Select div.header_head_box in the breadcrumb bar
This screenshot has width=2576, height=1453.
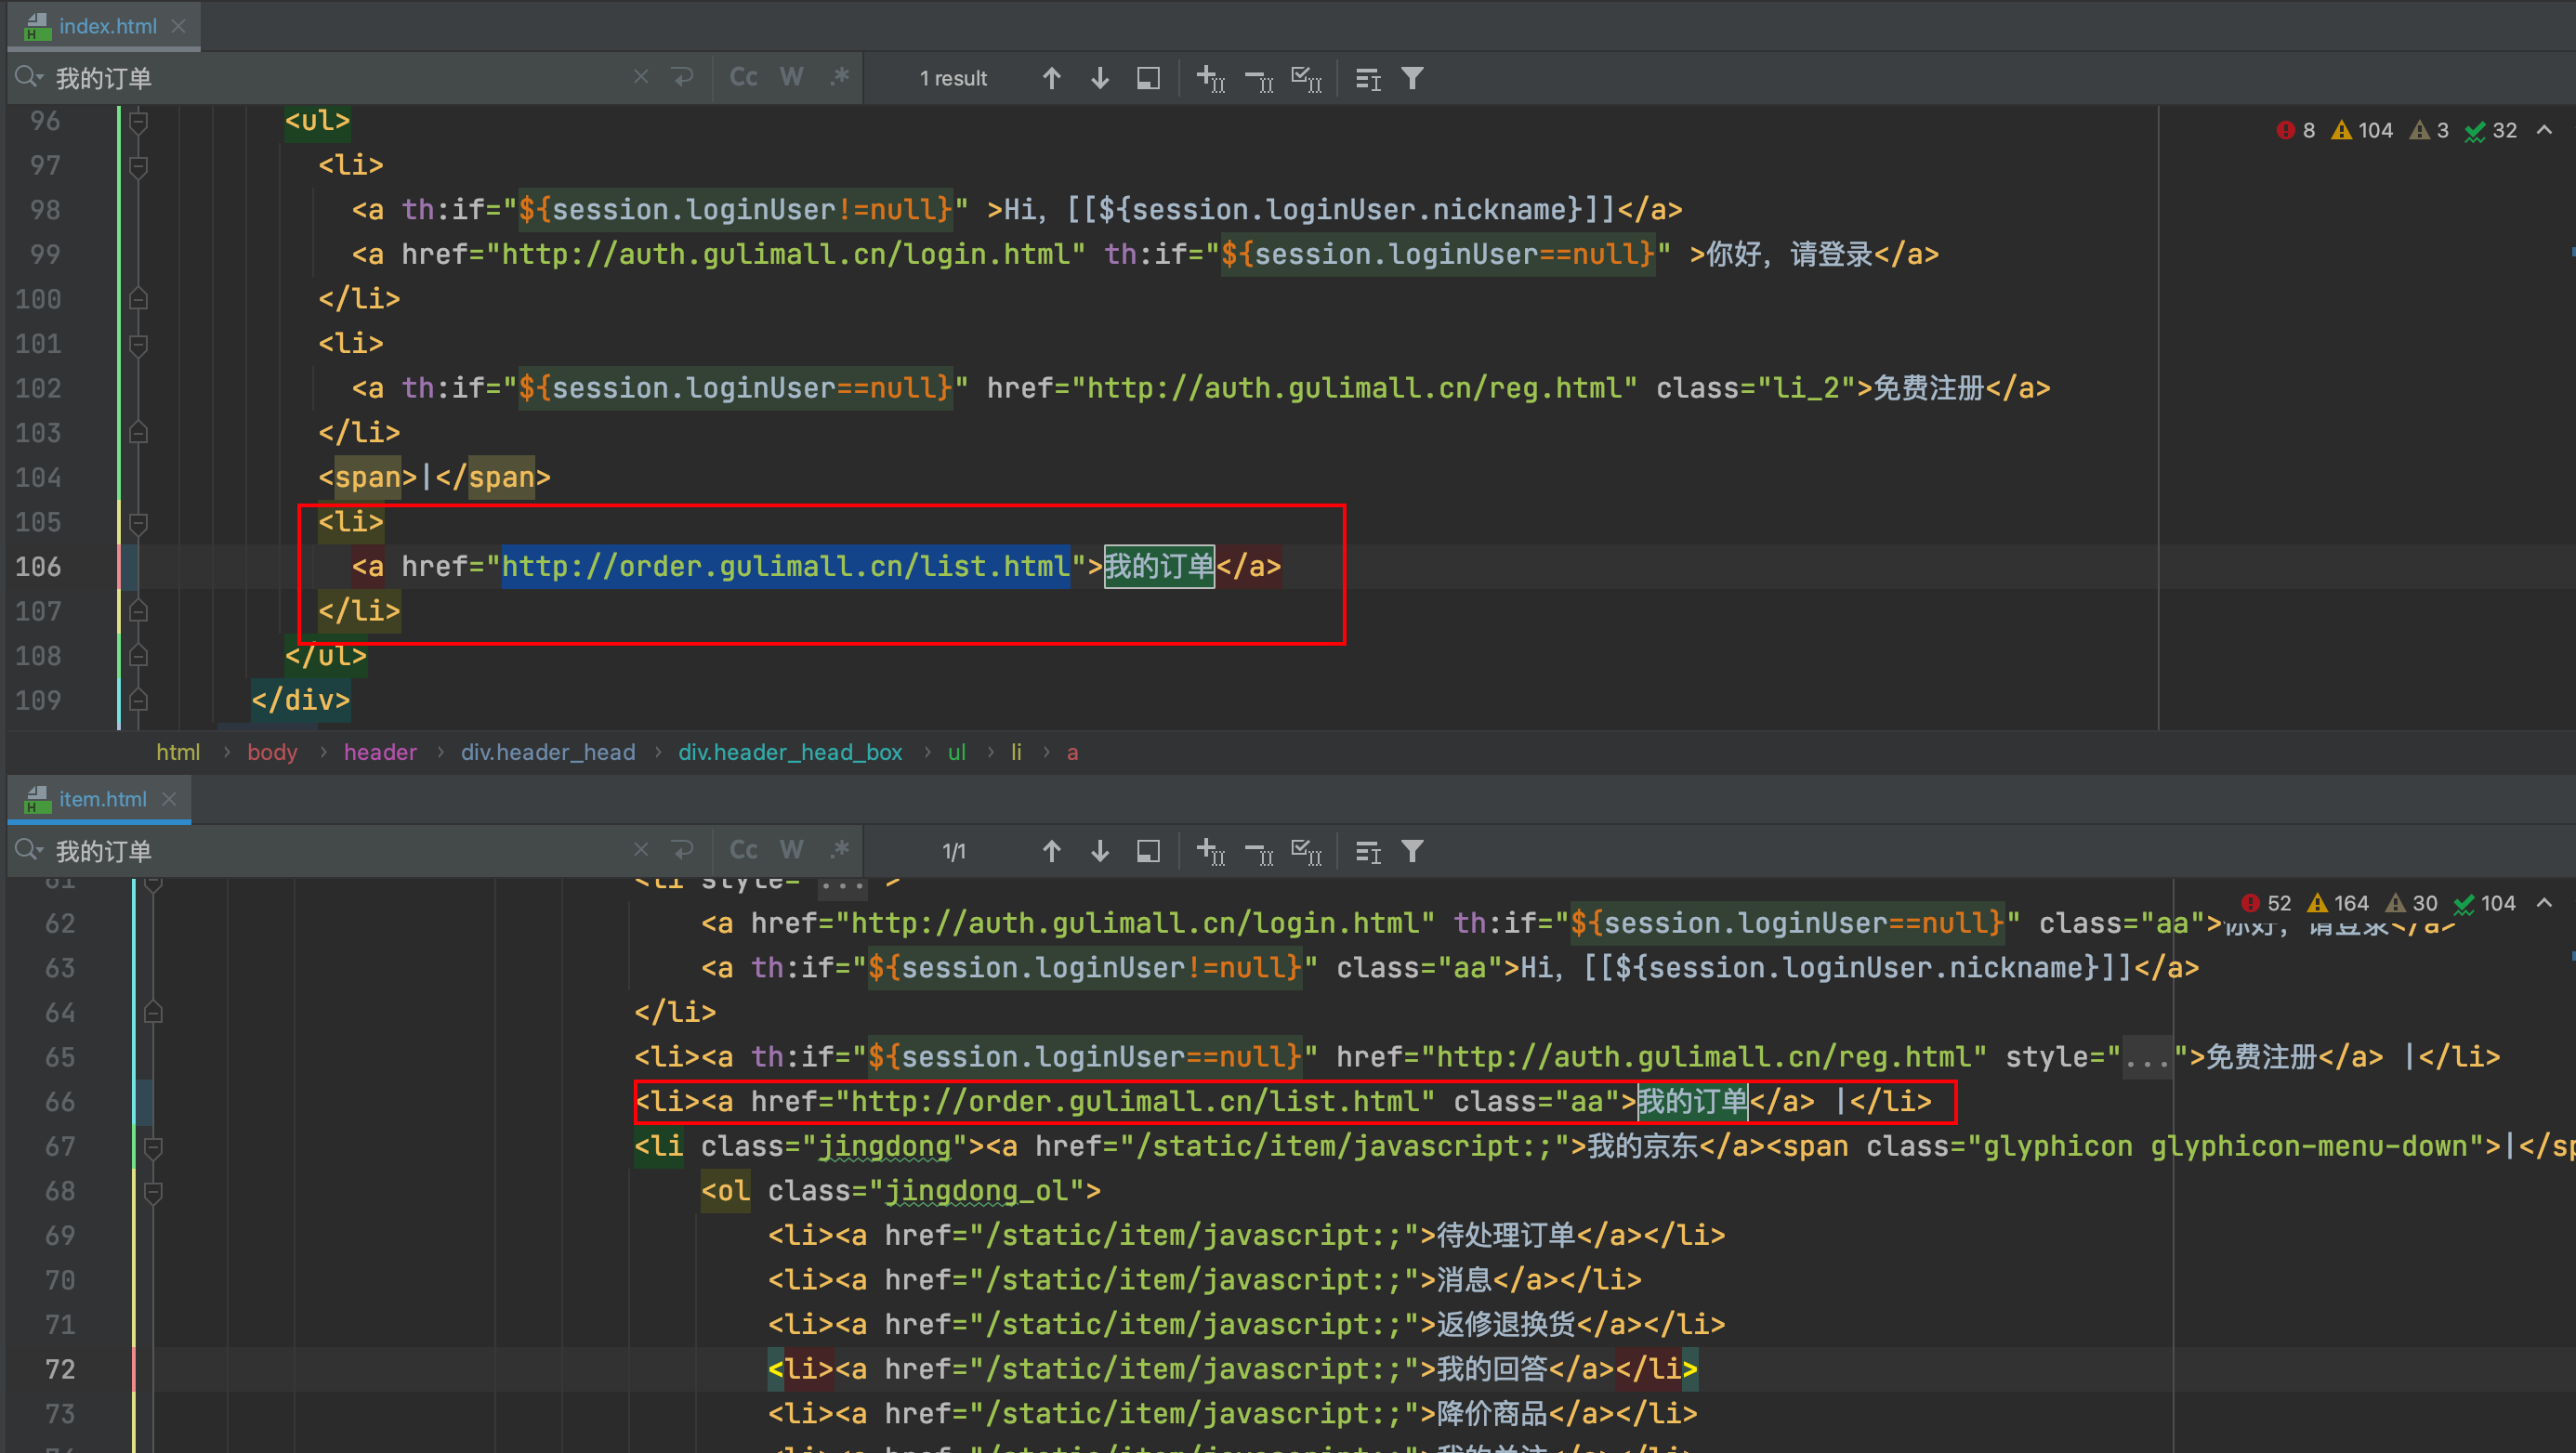[x=790, y=752]
